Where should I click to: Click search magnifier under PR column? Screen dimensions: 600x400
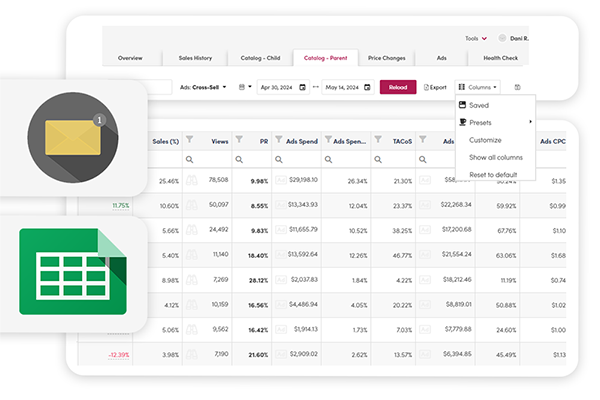pyautogui.click(x=239, y=160)
